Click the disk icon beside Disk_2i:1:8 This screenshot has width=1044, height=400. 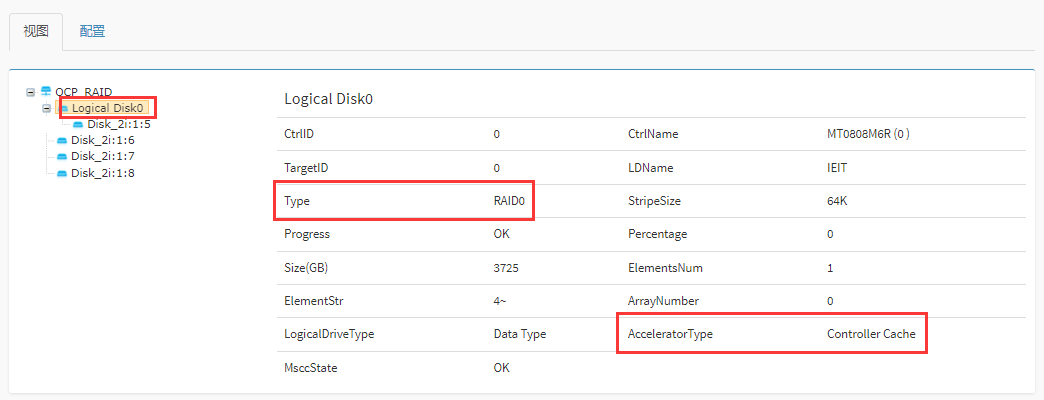tap(62, 173)
